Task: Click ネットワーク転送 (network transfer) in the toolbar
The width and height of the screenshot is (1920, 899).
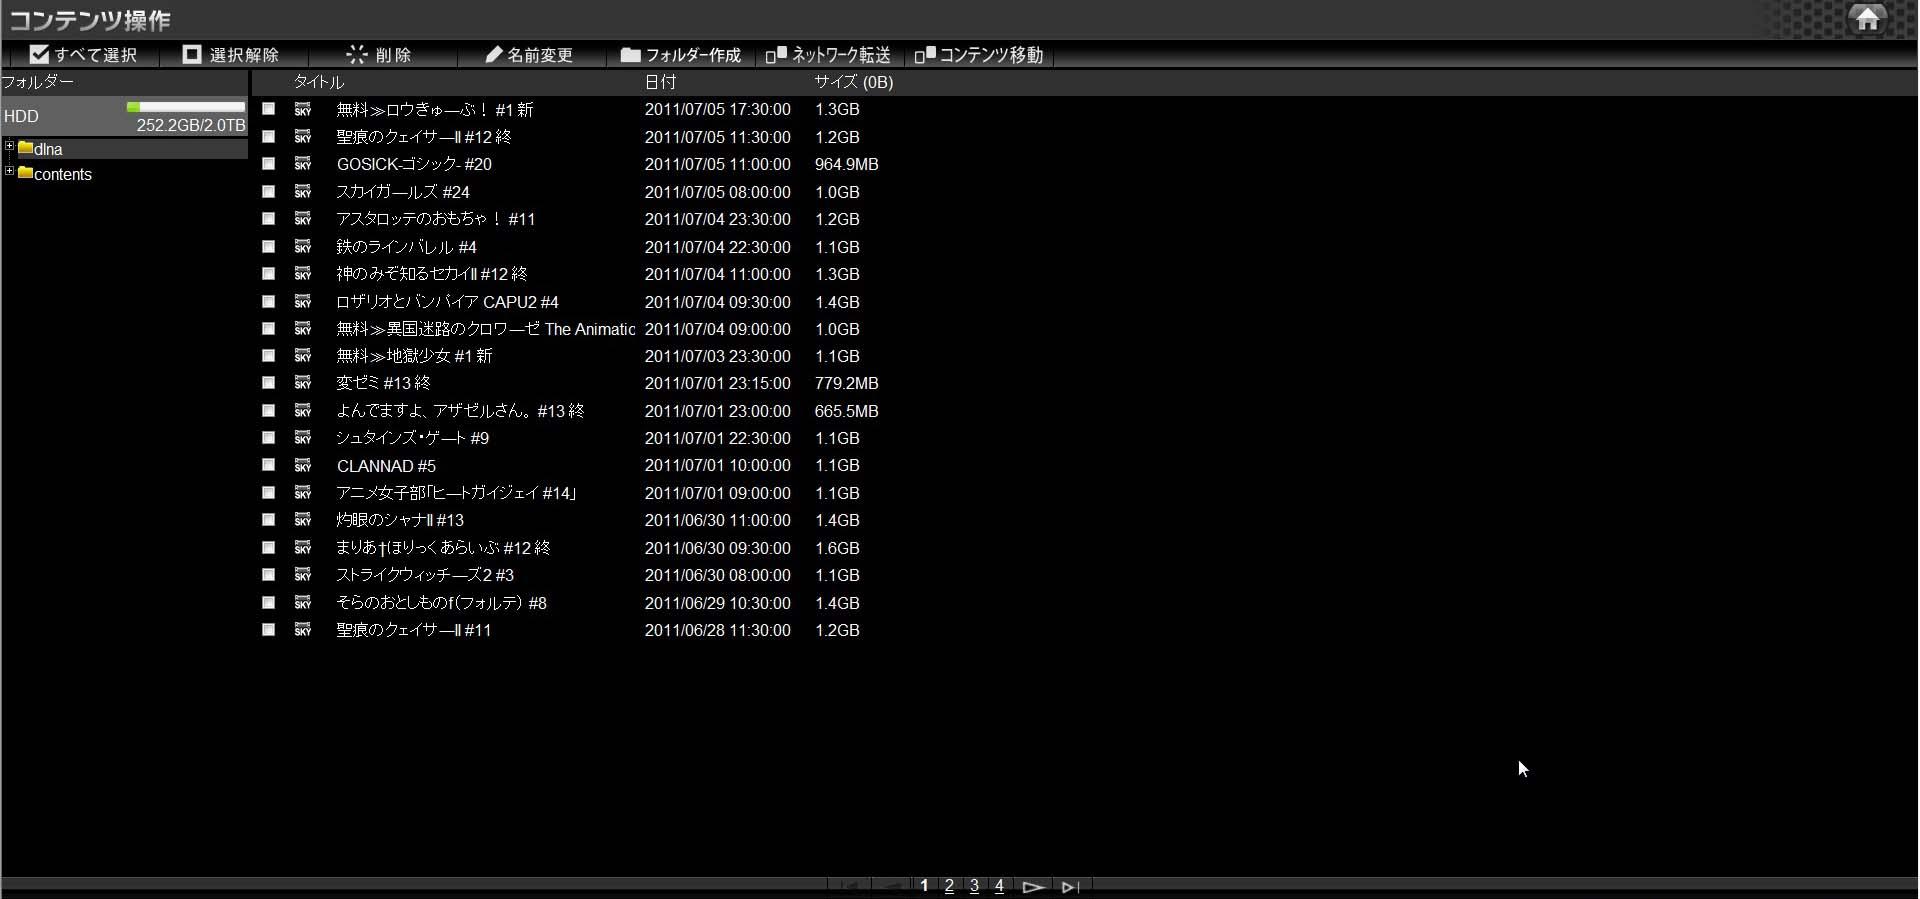Action: coord(828,55)
